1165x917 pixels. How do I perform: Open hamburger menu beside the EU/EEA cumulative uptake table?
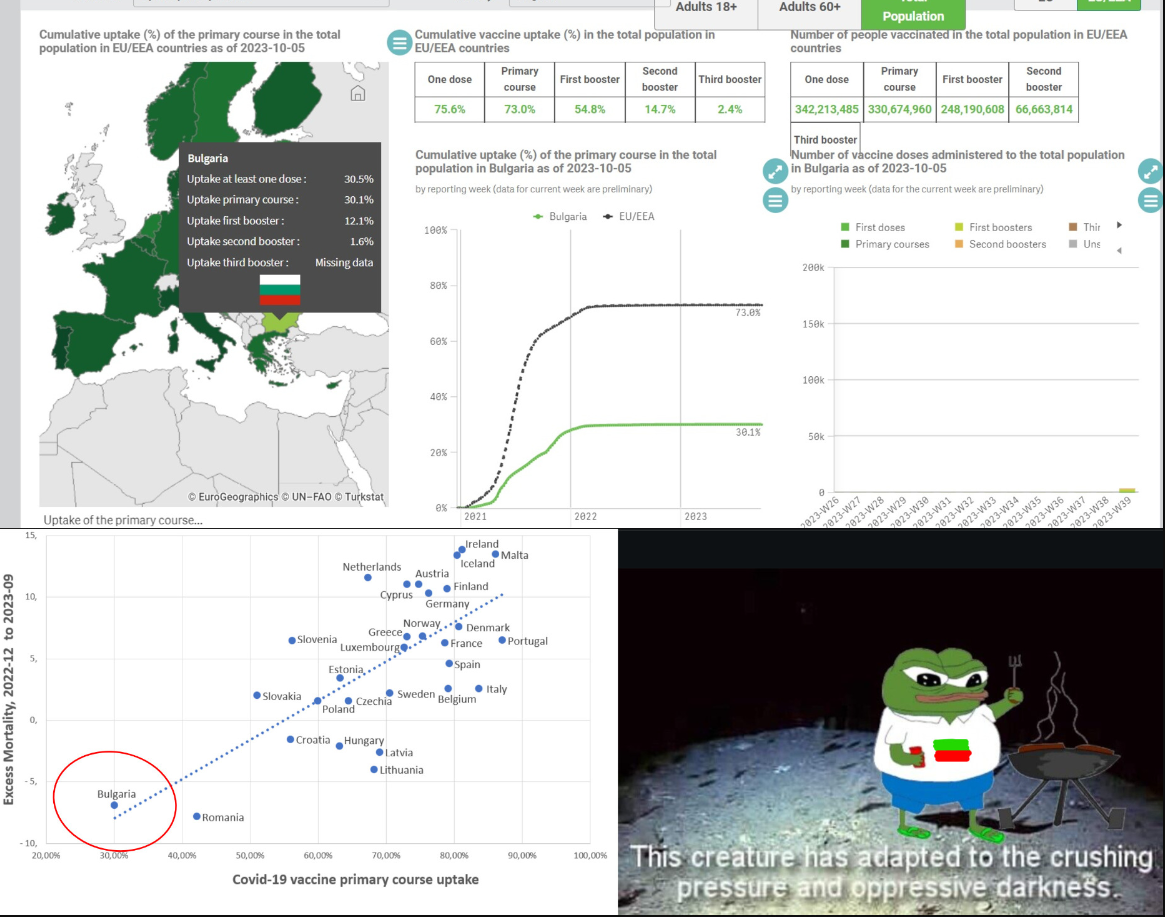click(400, 43)
